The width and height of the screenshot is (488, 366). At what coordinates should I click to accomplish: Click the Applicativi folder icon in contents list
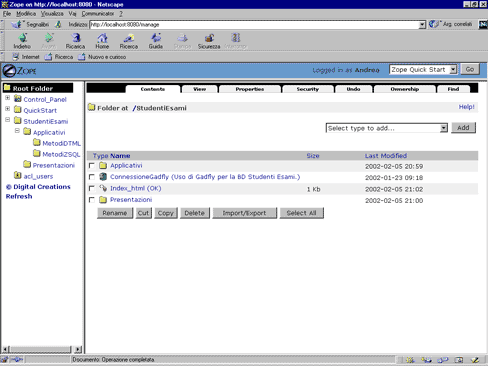[x=103, y=165]
